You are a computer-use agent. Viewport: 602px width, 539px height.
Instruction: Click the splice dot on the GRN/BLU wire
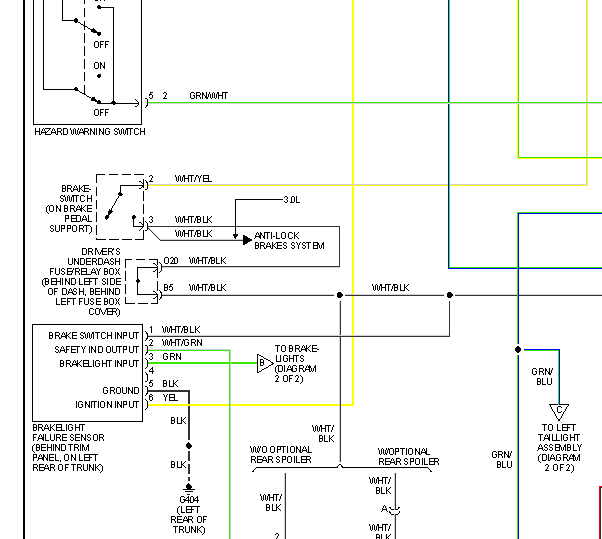tap(518, 349)
